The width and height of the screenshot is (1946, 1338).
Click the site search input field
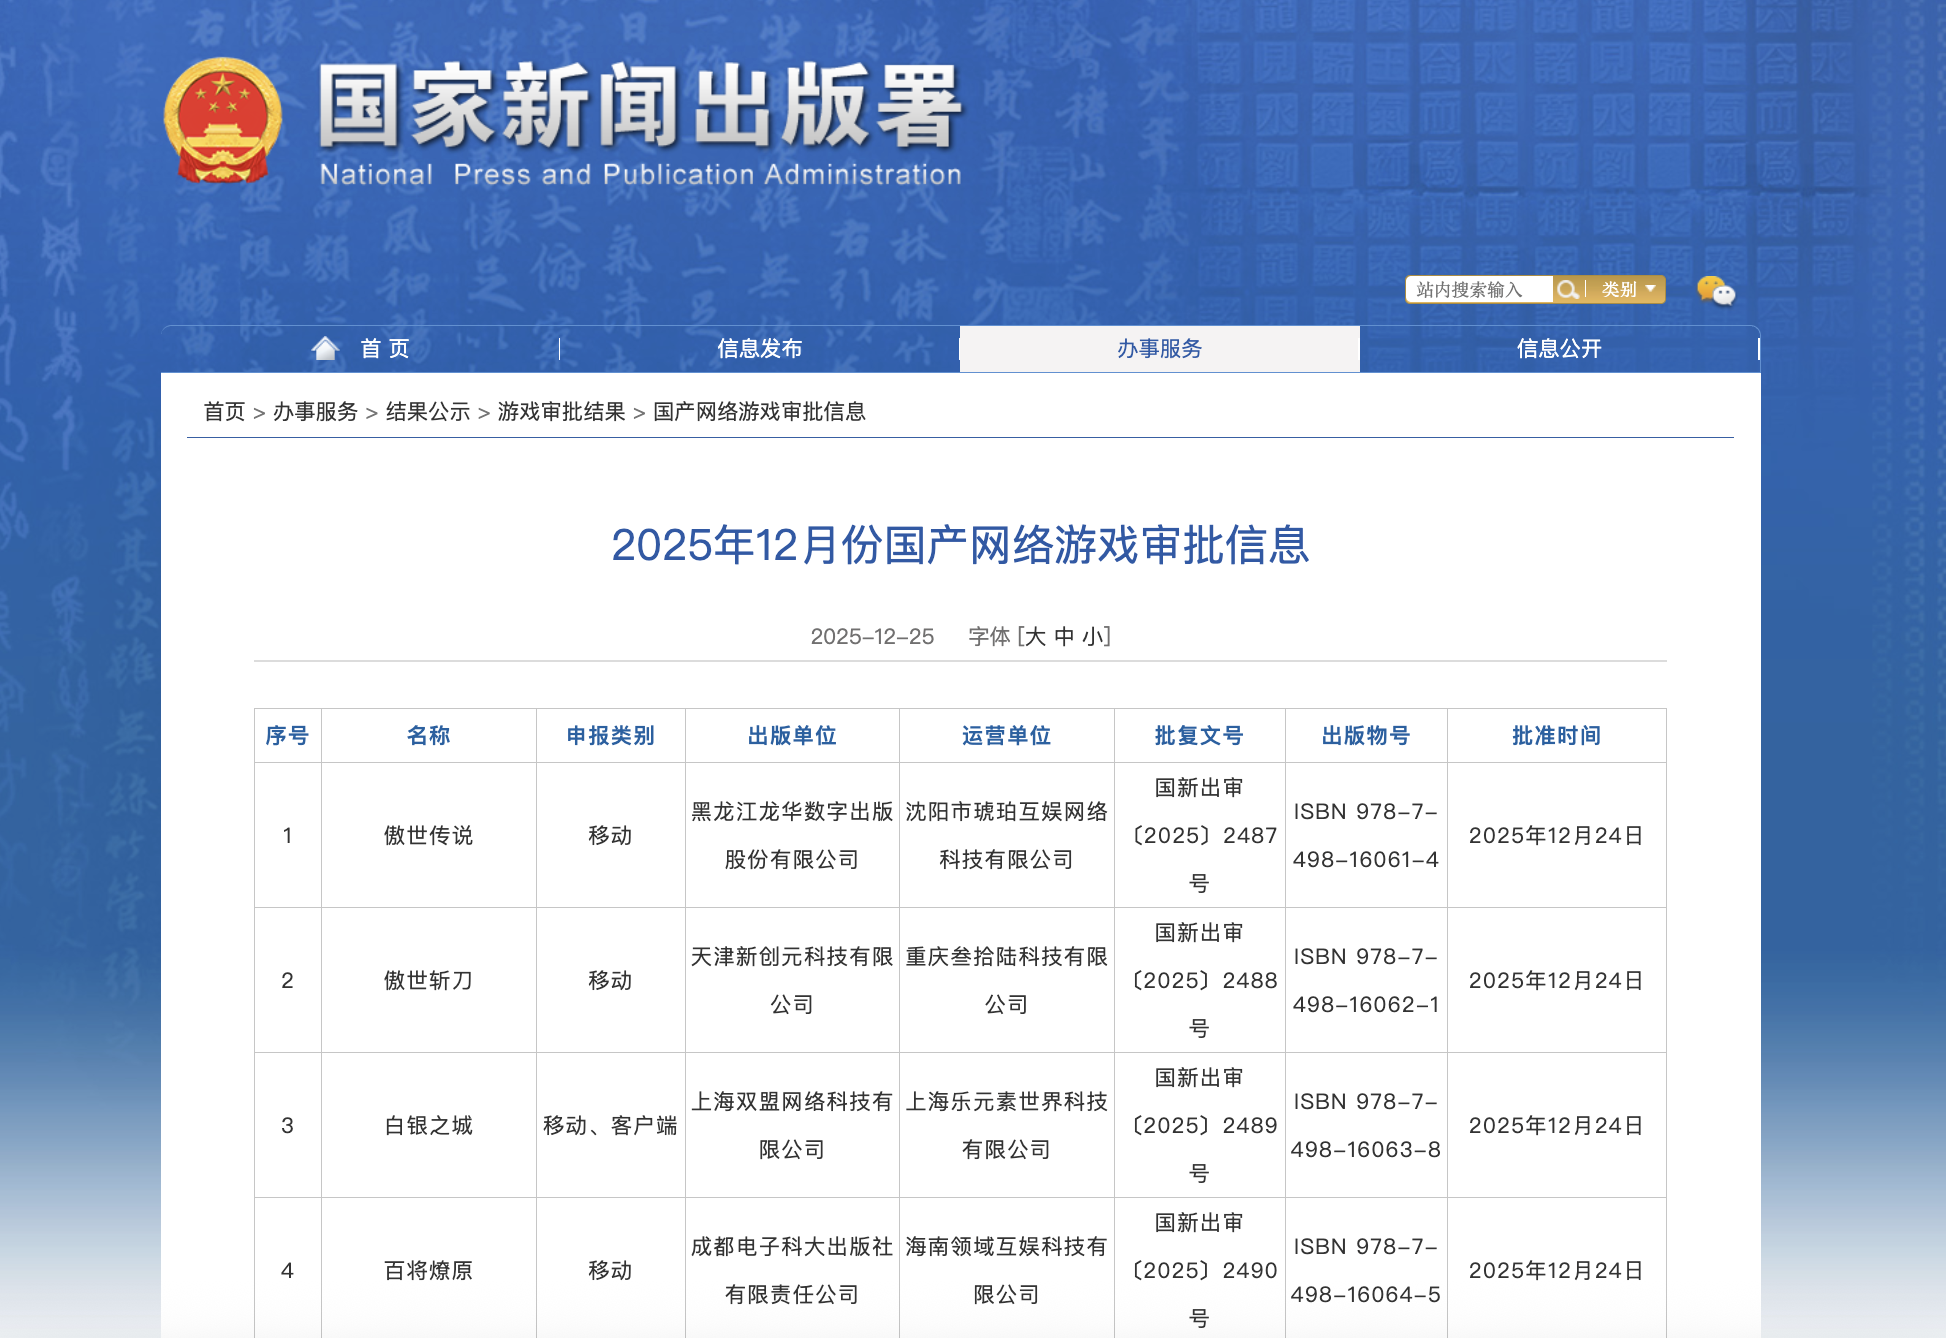click(x=1477, y=290)
